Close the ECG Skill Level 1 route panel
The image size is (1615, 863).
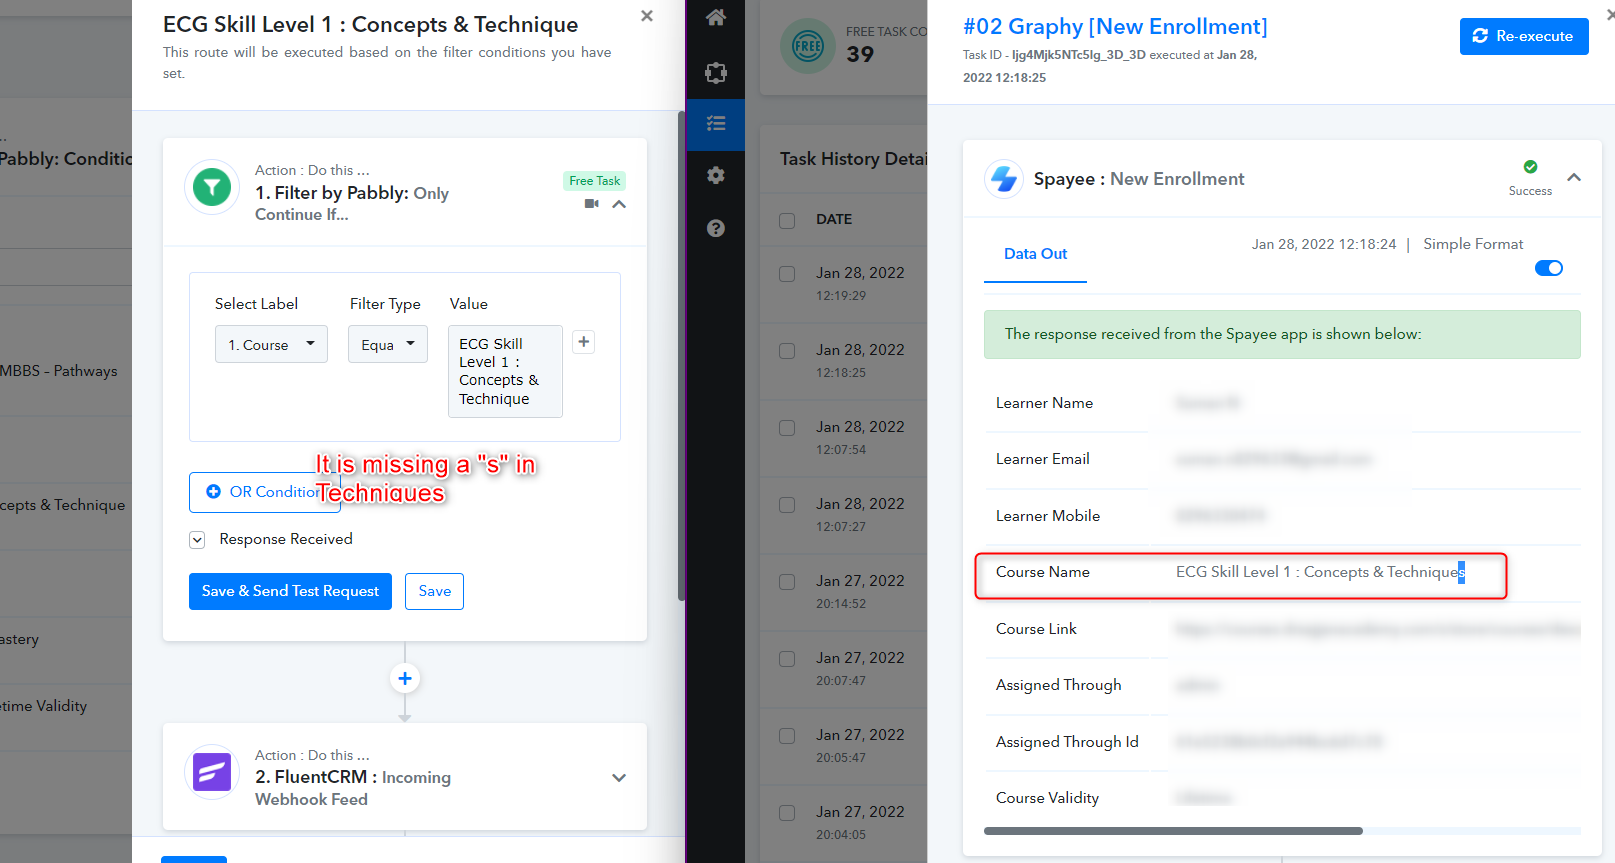(x=647, y=16)
